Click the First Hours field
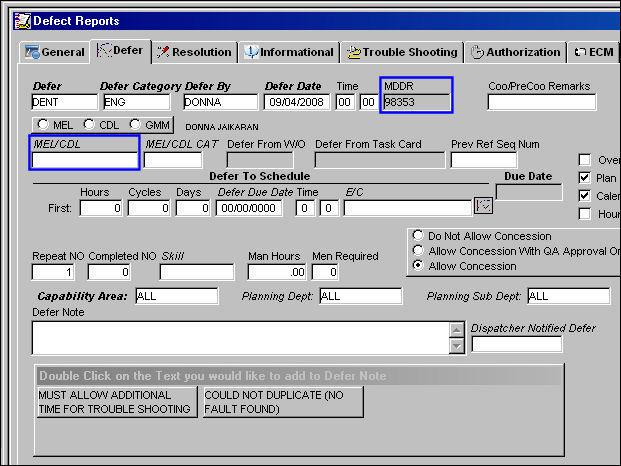Image resolution: width=621 pixels, height=466 pixels. tap(101, 208)
